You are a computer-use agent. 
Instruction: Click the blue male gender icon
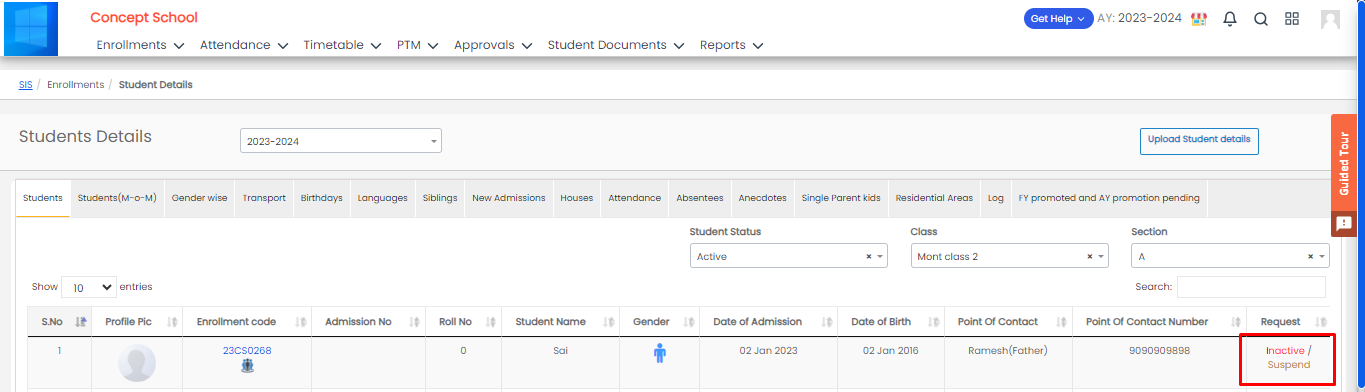[x=660, y=352]
